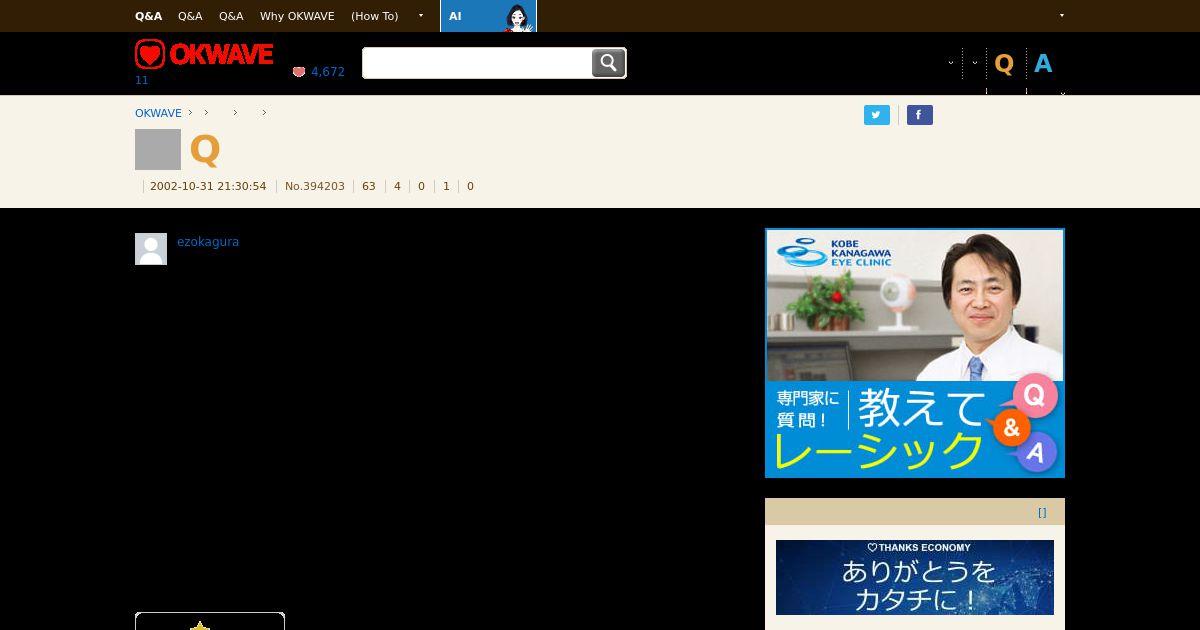Click the blue A answer icon in header
The image size is (1200, 630).
pos(1043,64)
